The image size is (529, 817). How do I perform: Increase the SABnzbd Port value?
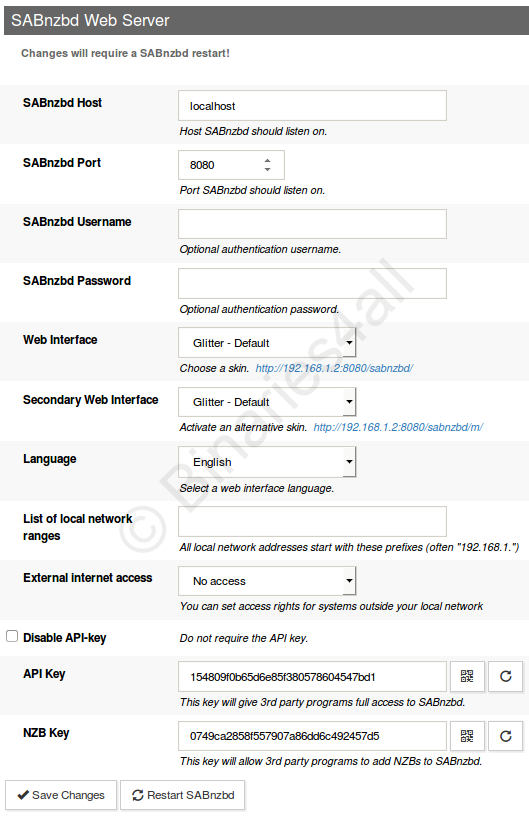(267, 160)
